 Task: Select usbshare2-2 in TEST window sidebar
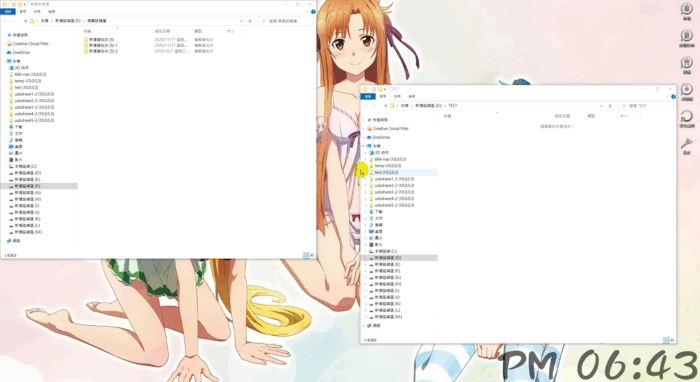pos(392,186)
